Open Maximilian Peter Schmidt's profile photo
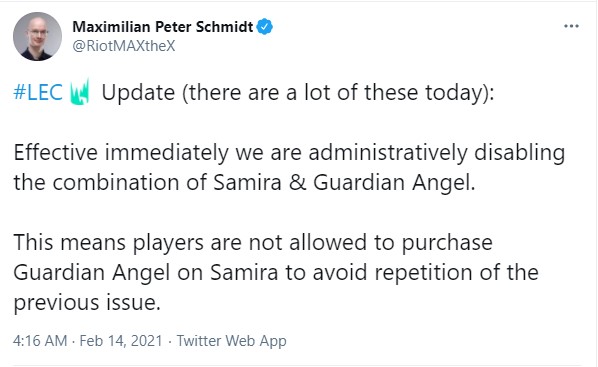This screenshot has height=367, width=598. tap(37, 36)
